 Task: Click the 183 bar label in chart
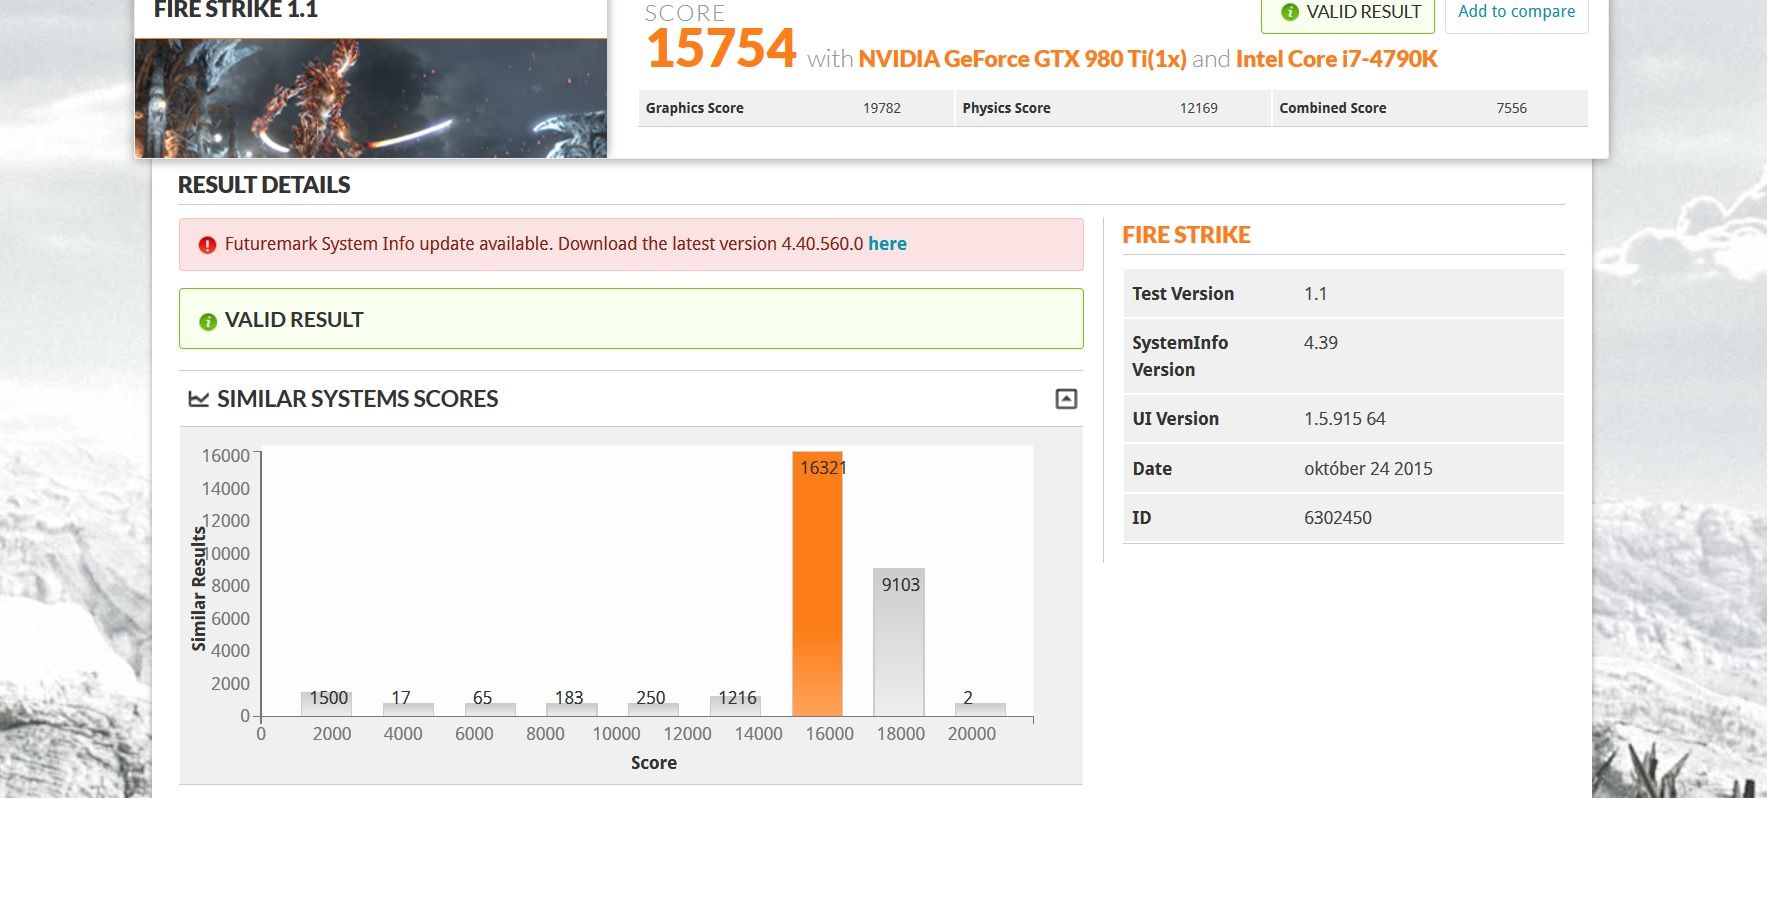pyautogui.click(x=569, y=698)
